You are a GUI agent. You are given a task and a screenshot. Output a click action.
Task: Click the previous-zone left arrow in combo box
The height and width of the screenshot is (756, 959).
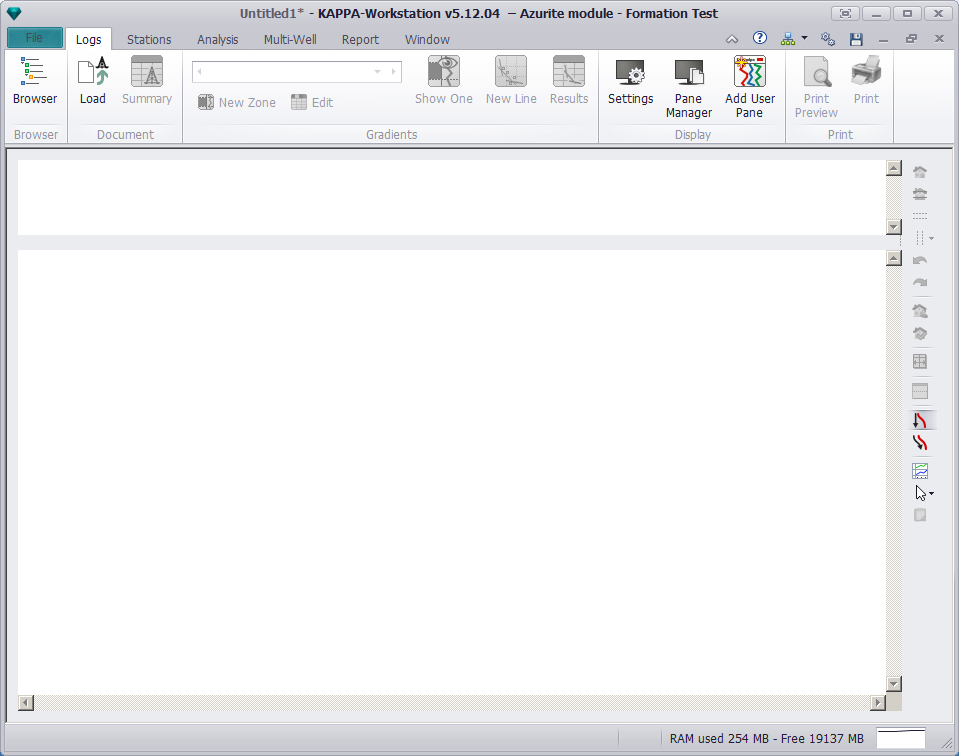(199, 72)
